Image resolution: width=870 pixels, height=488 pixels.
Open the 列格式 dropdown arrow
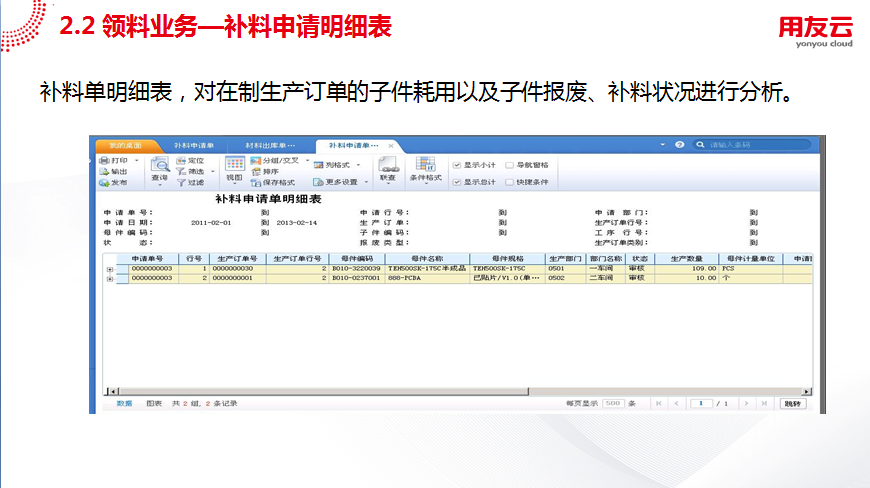click(x=358, y=165)
